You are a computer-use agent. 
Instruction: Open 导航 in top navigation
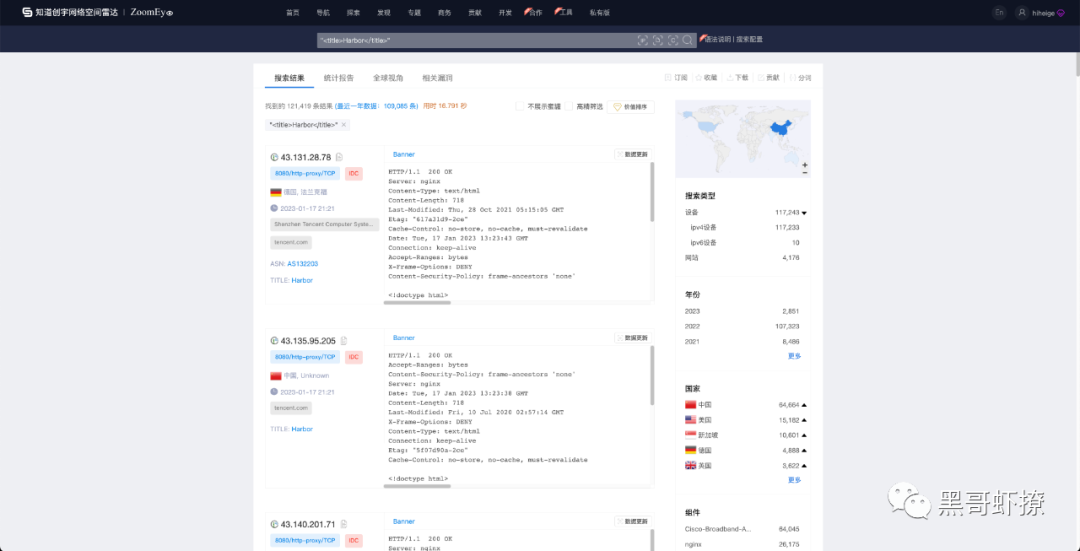click(323, 12)
